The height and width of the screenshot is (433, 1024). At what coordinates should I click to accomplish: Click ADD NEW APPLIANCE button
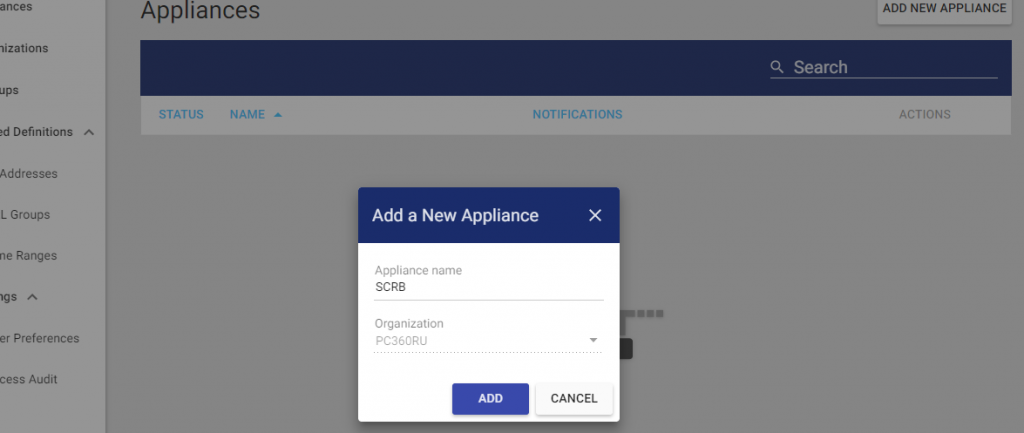click(x=944, y=9)
